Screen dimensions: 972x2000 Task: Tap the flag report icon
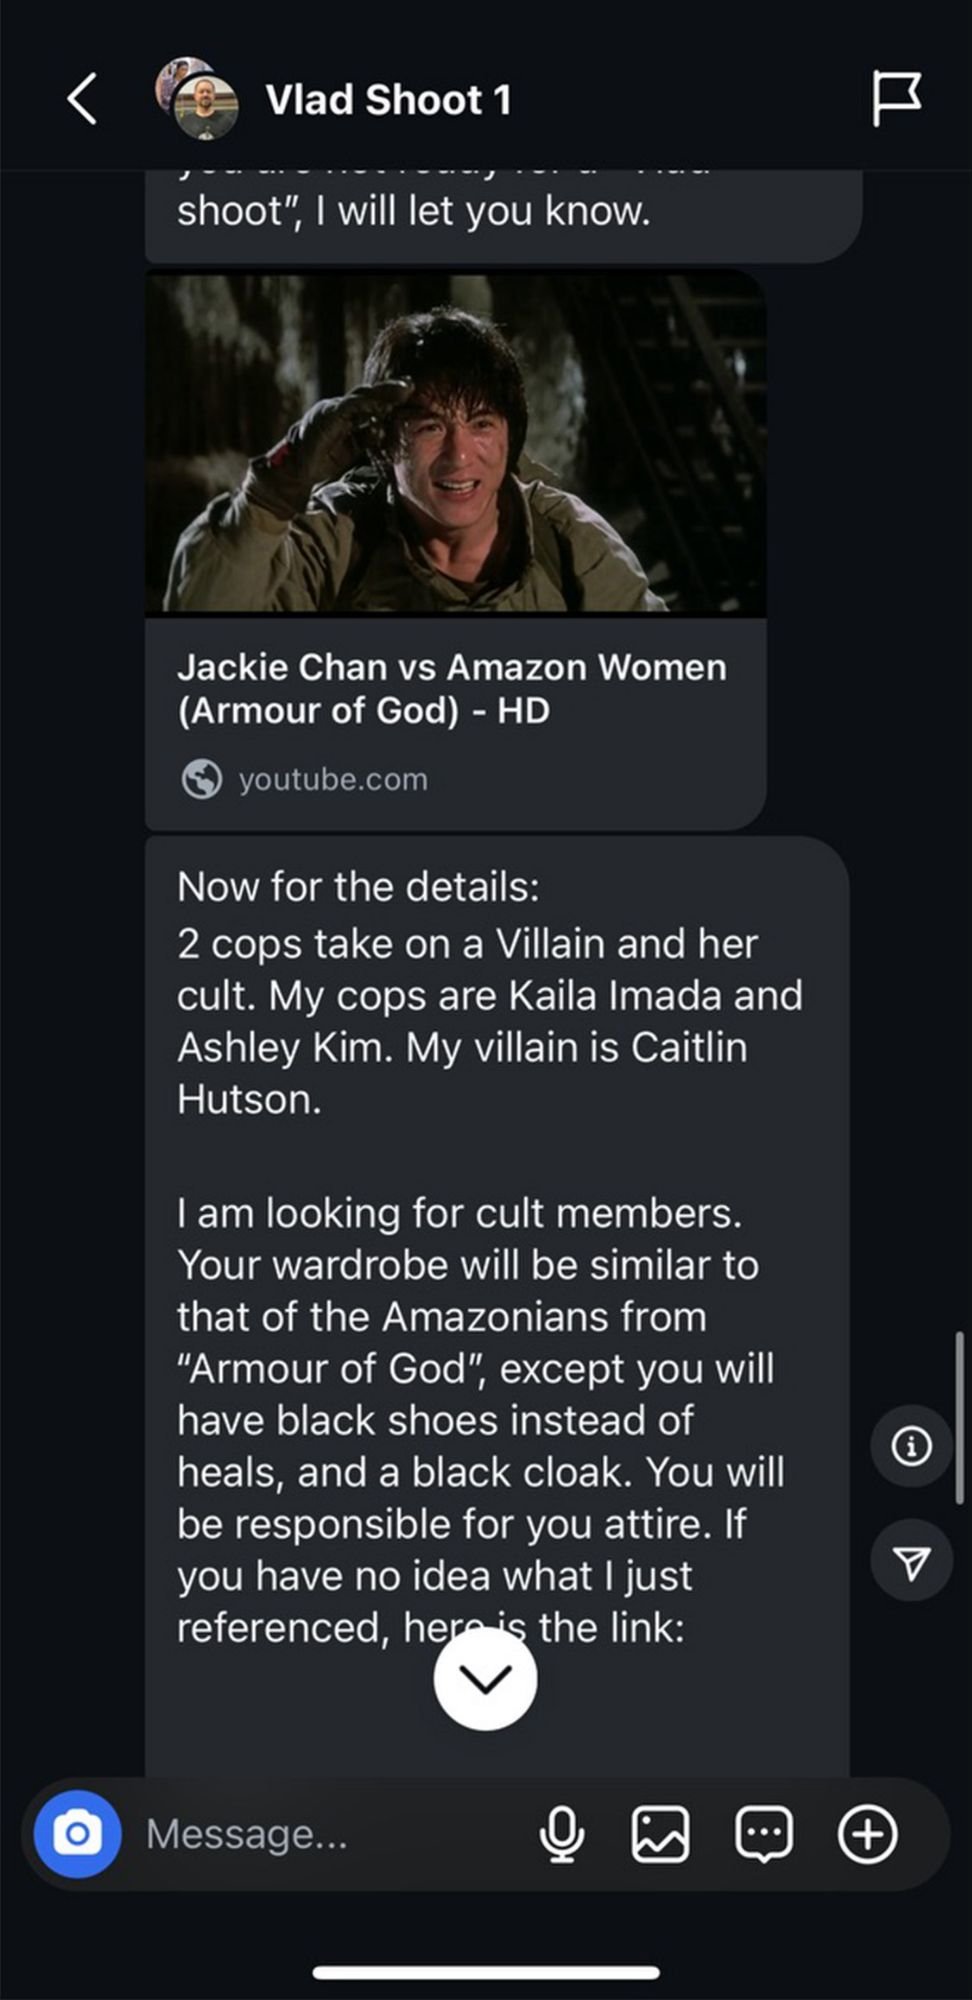tap(896, 98)
